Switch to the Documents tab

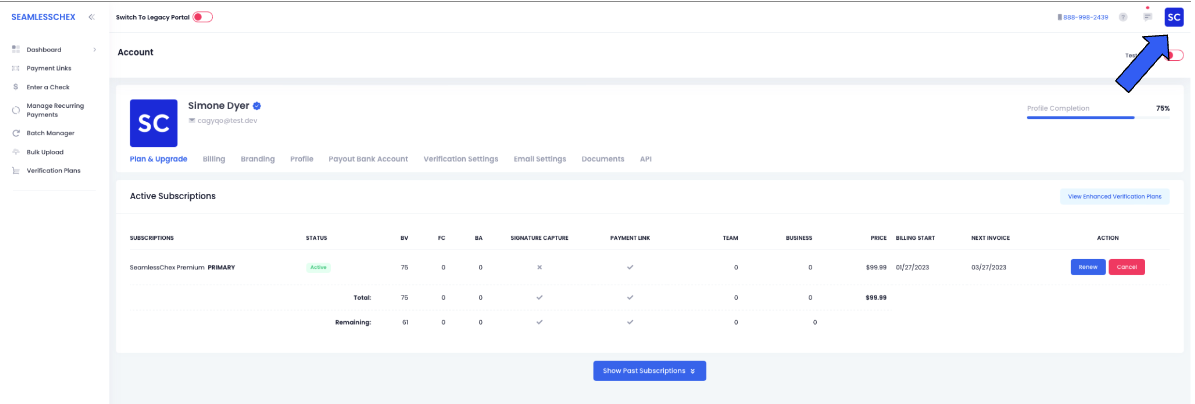coord(603,159)
